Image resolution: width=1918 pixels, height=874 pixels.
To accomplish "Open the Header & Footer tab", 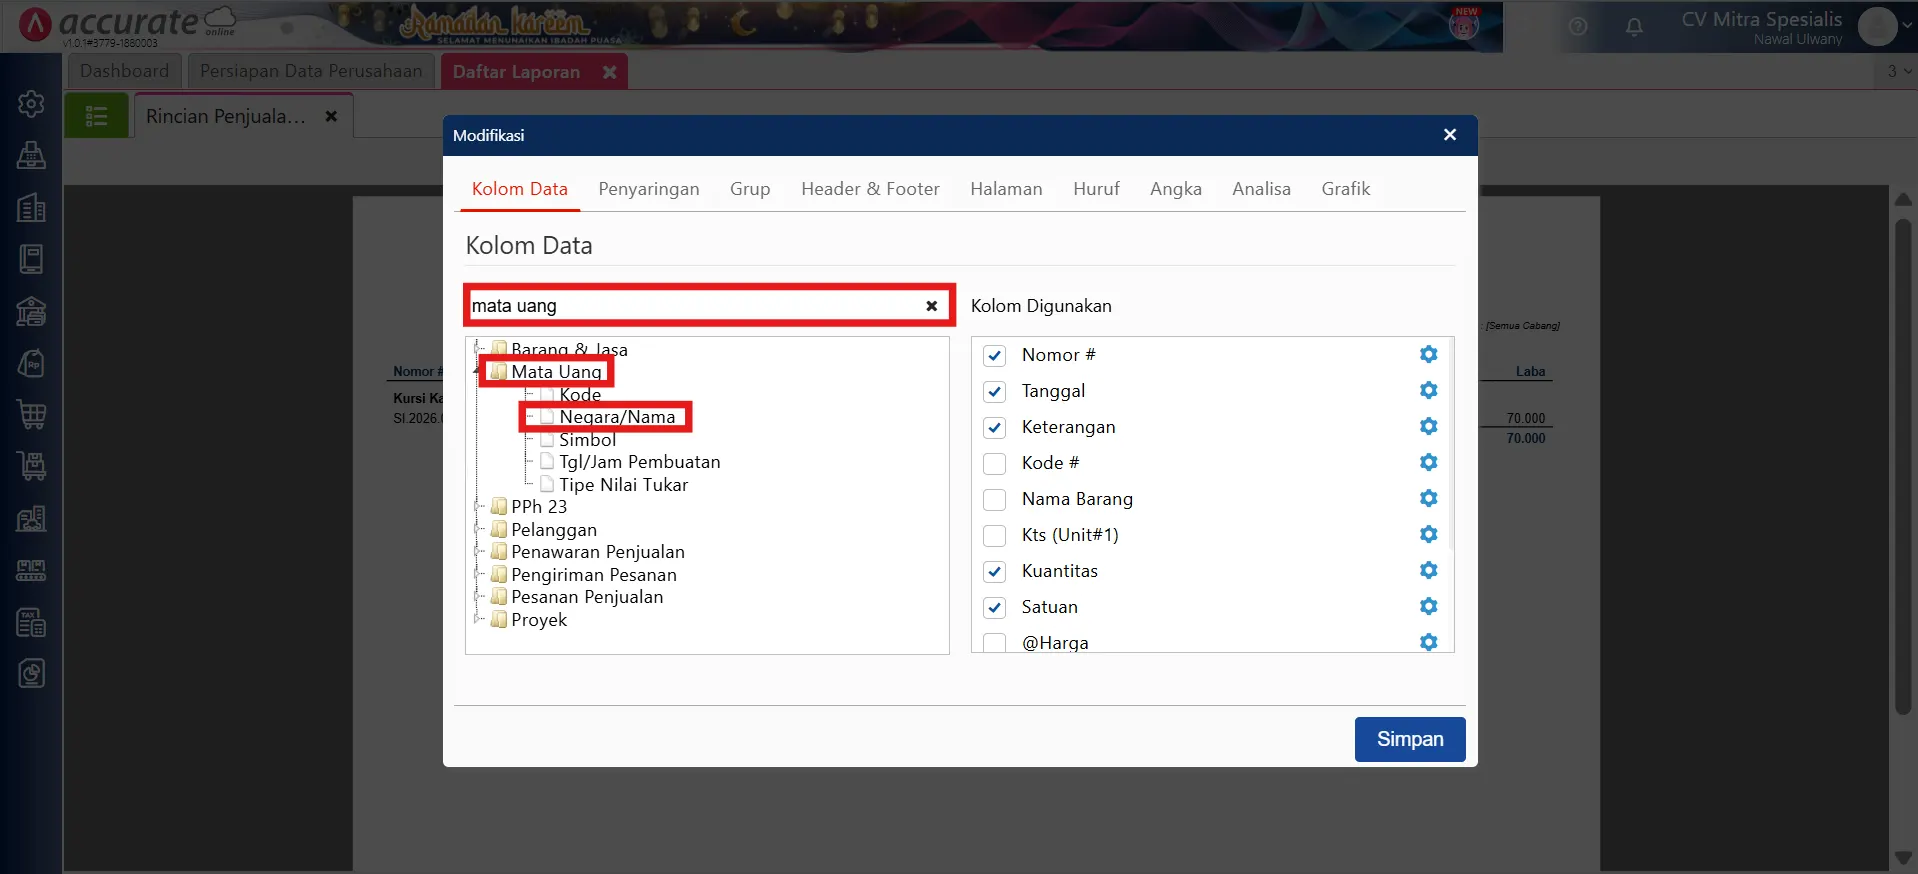I will click(x=870, y=189).
